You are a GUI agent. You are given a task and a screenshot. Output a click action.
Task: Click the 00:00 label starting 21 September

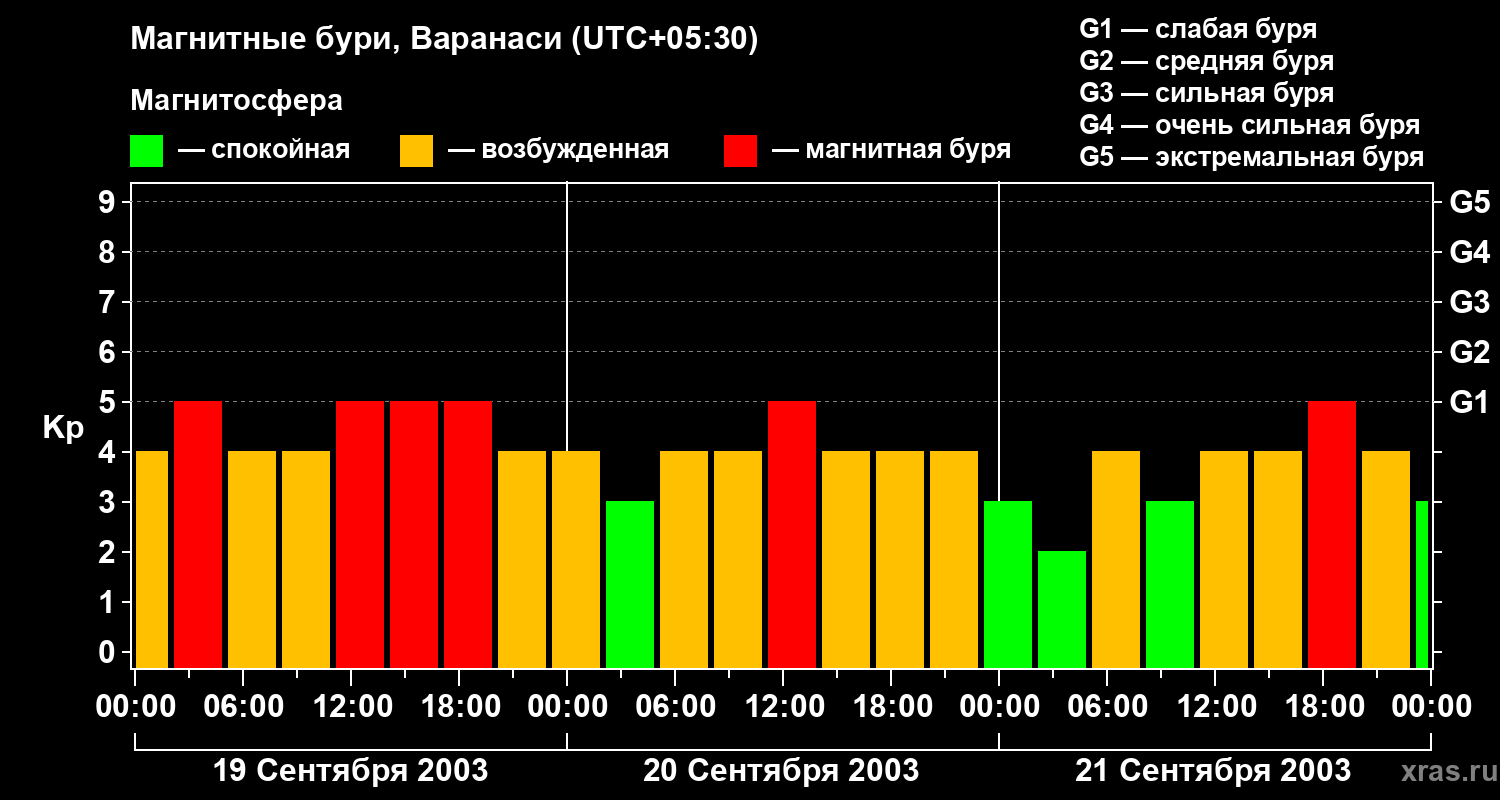click(x=998, y=706)
